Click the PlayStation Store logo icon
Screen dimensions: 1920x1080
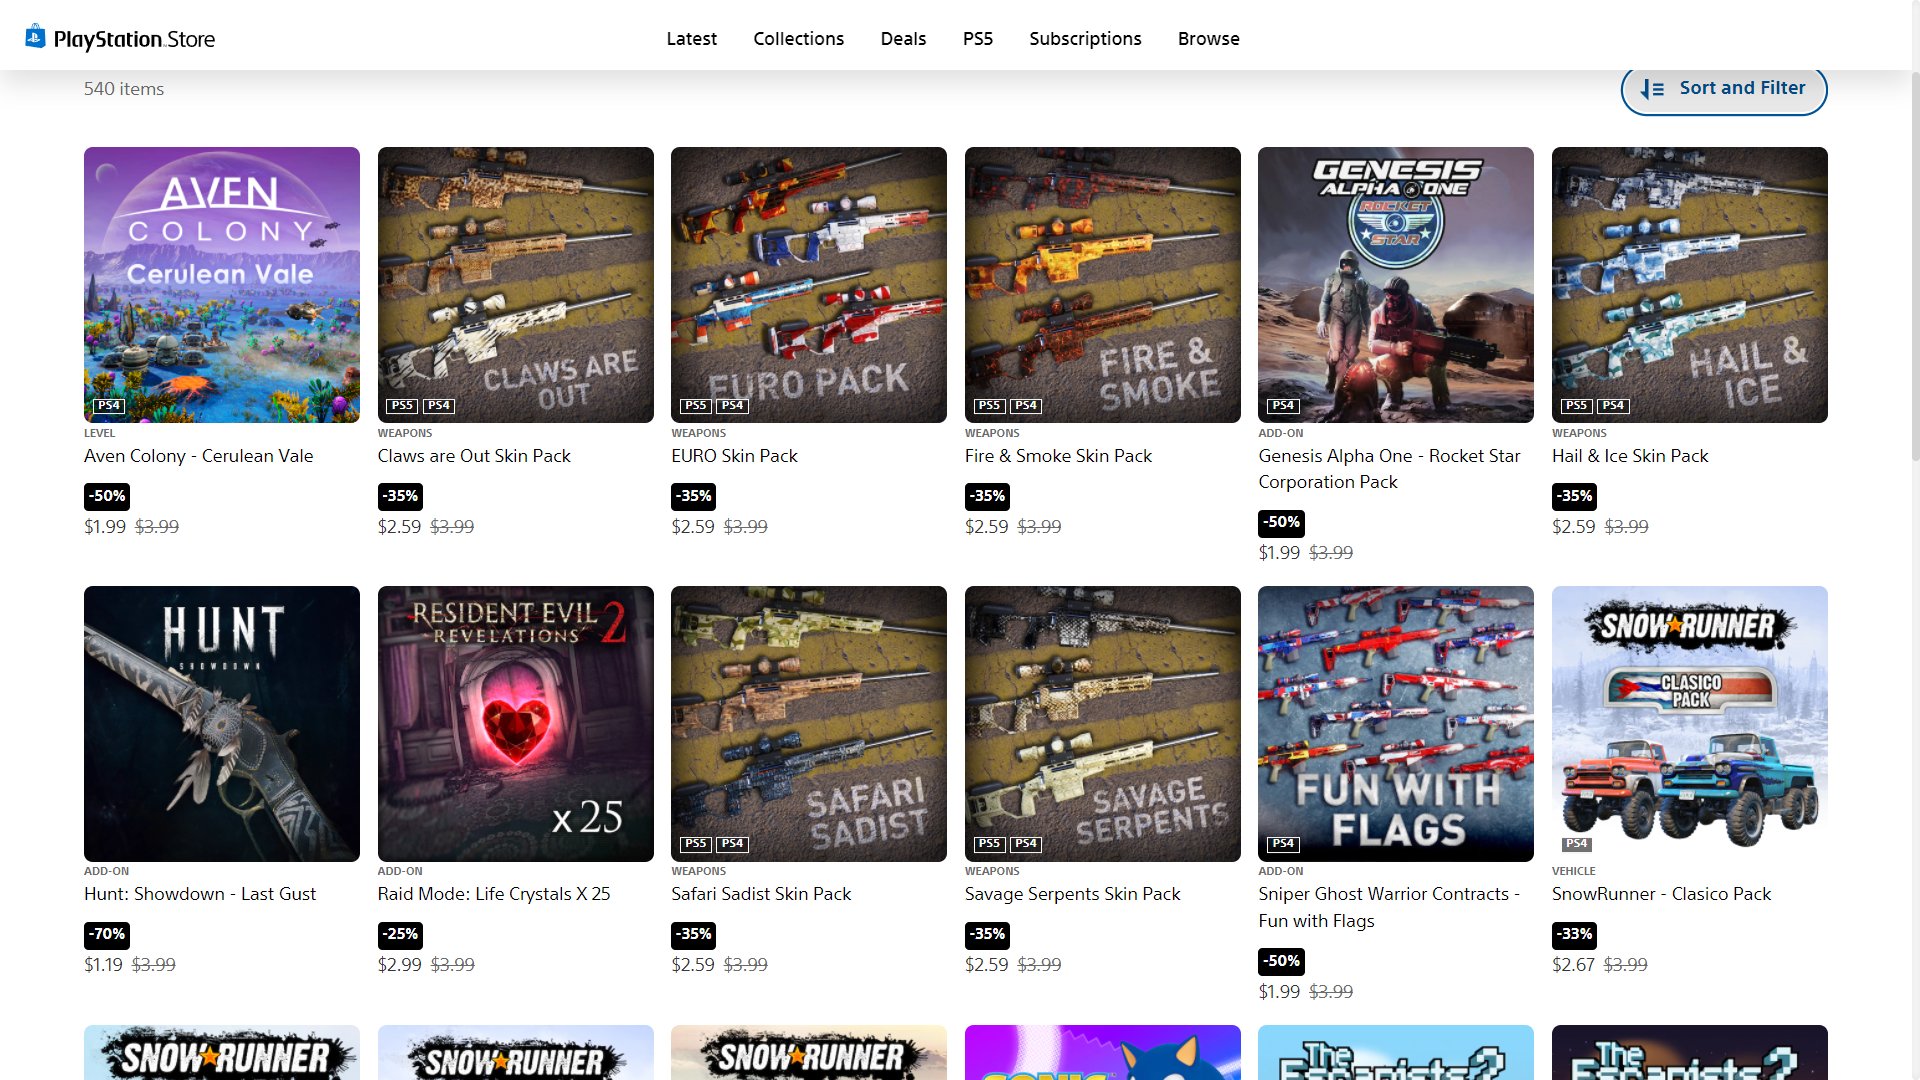pos(36,37)
